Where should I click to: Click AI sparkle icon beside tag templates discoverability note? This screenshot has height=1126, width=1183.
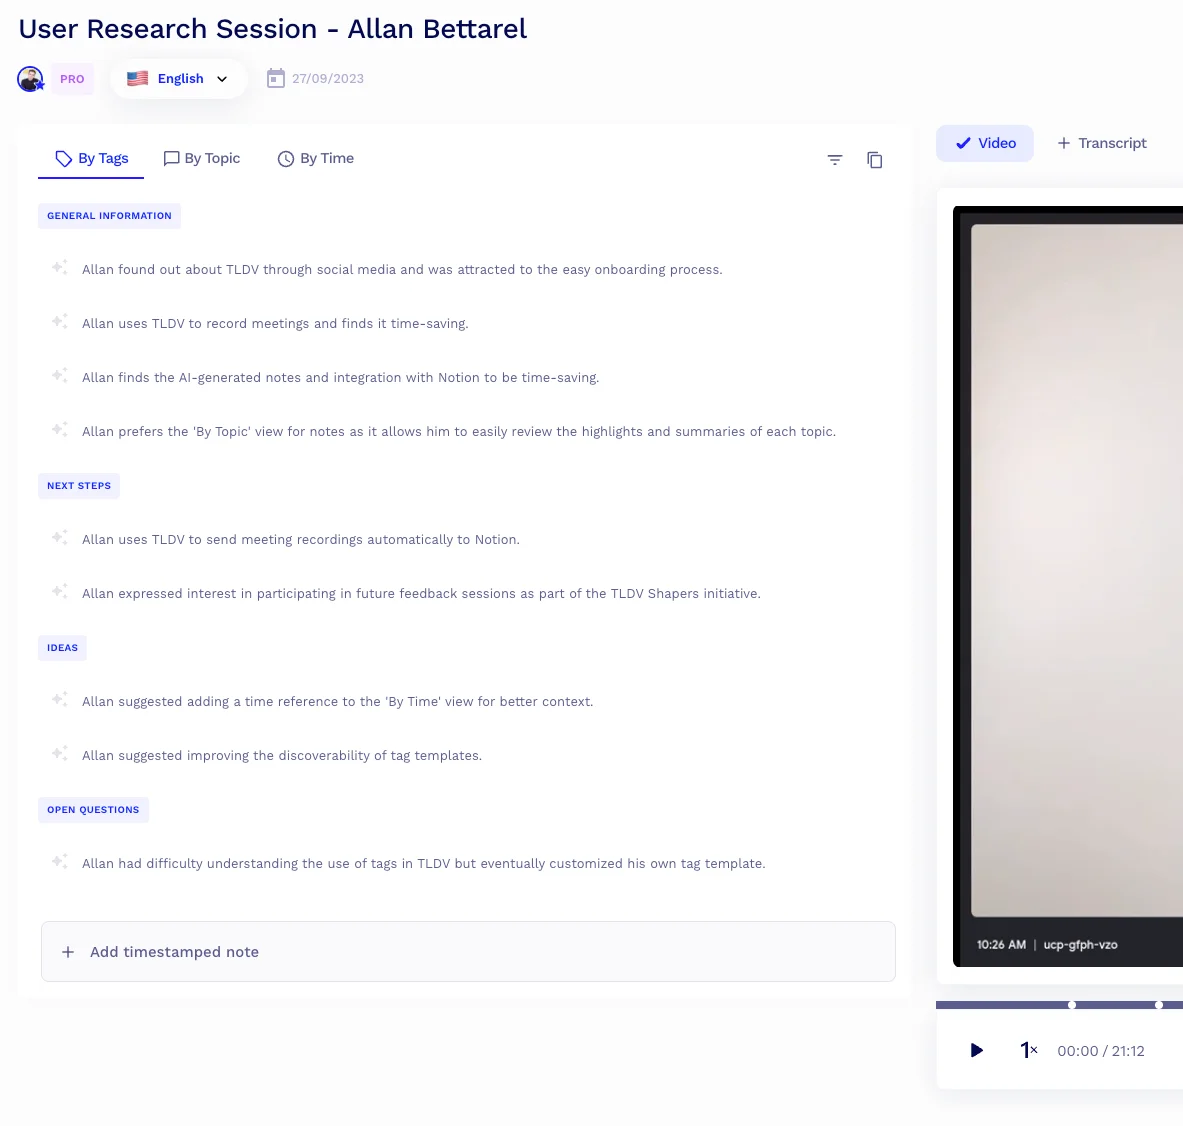(x=60, y=754)
